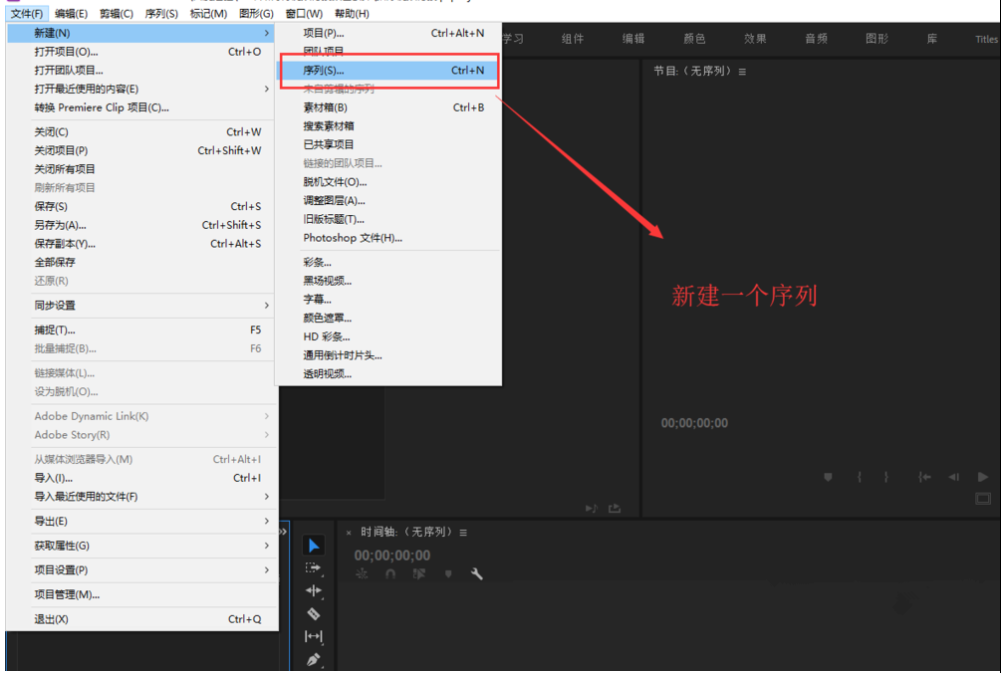The height and width of the screenshot is (673, 1001).
Task: Select the Ripple Edit tool
Action: pos(314,590)
